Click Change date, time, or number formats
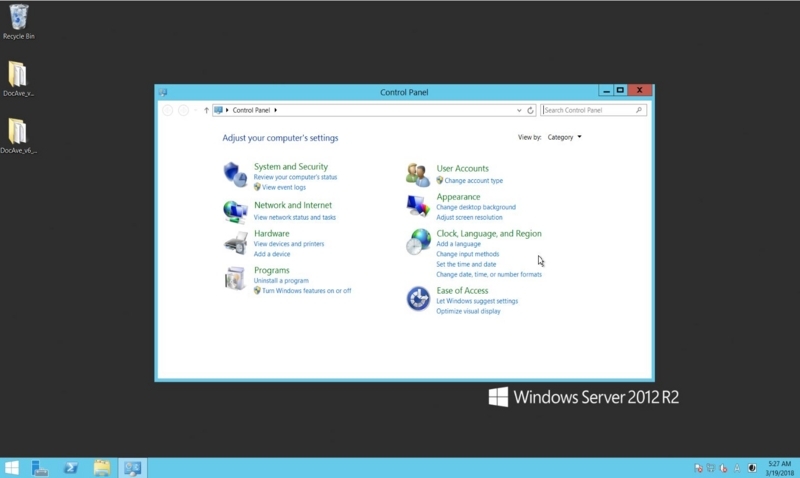Viewport: 800px width, 478px height. tap(489, 274)
